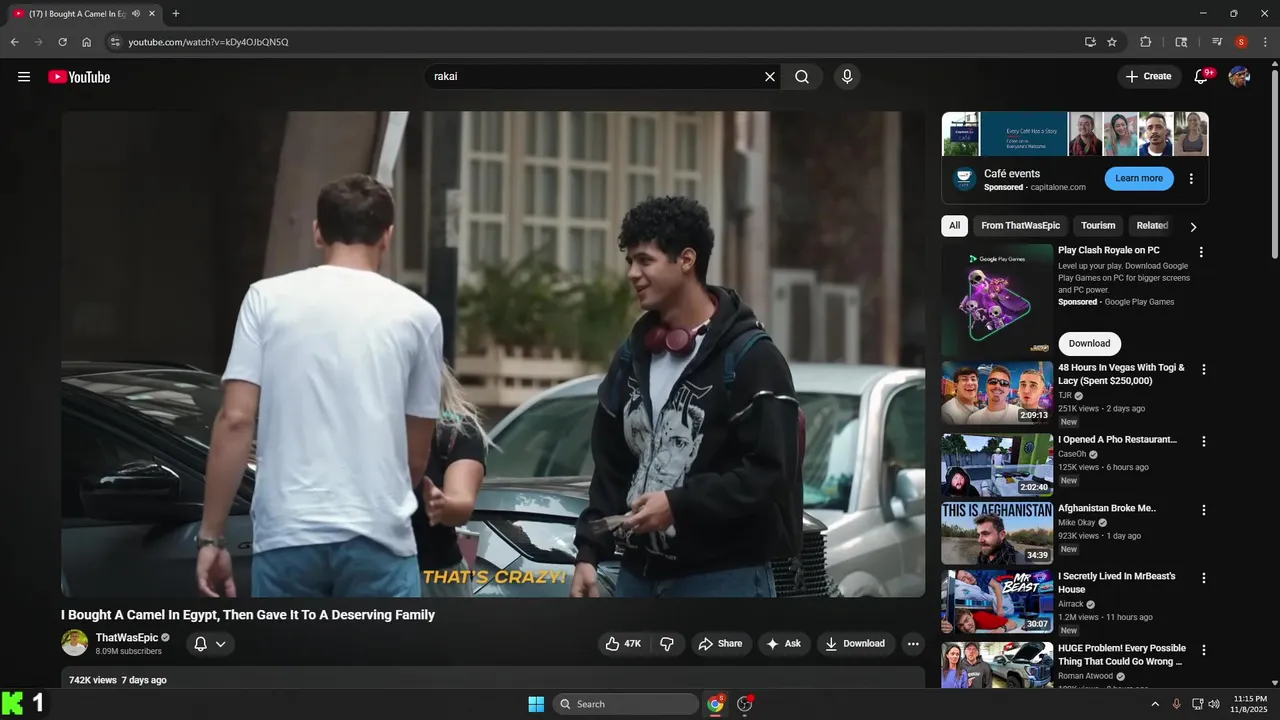Open the ThatWasEpic channel avatar
Viewport: 1280px width, 720px height.
click(75, 643)
